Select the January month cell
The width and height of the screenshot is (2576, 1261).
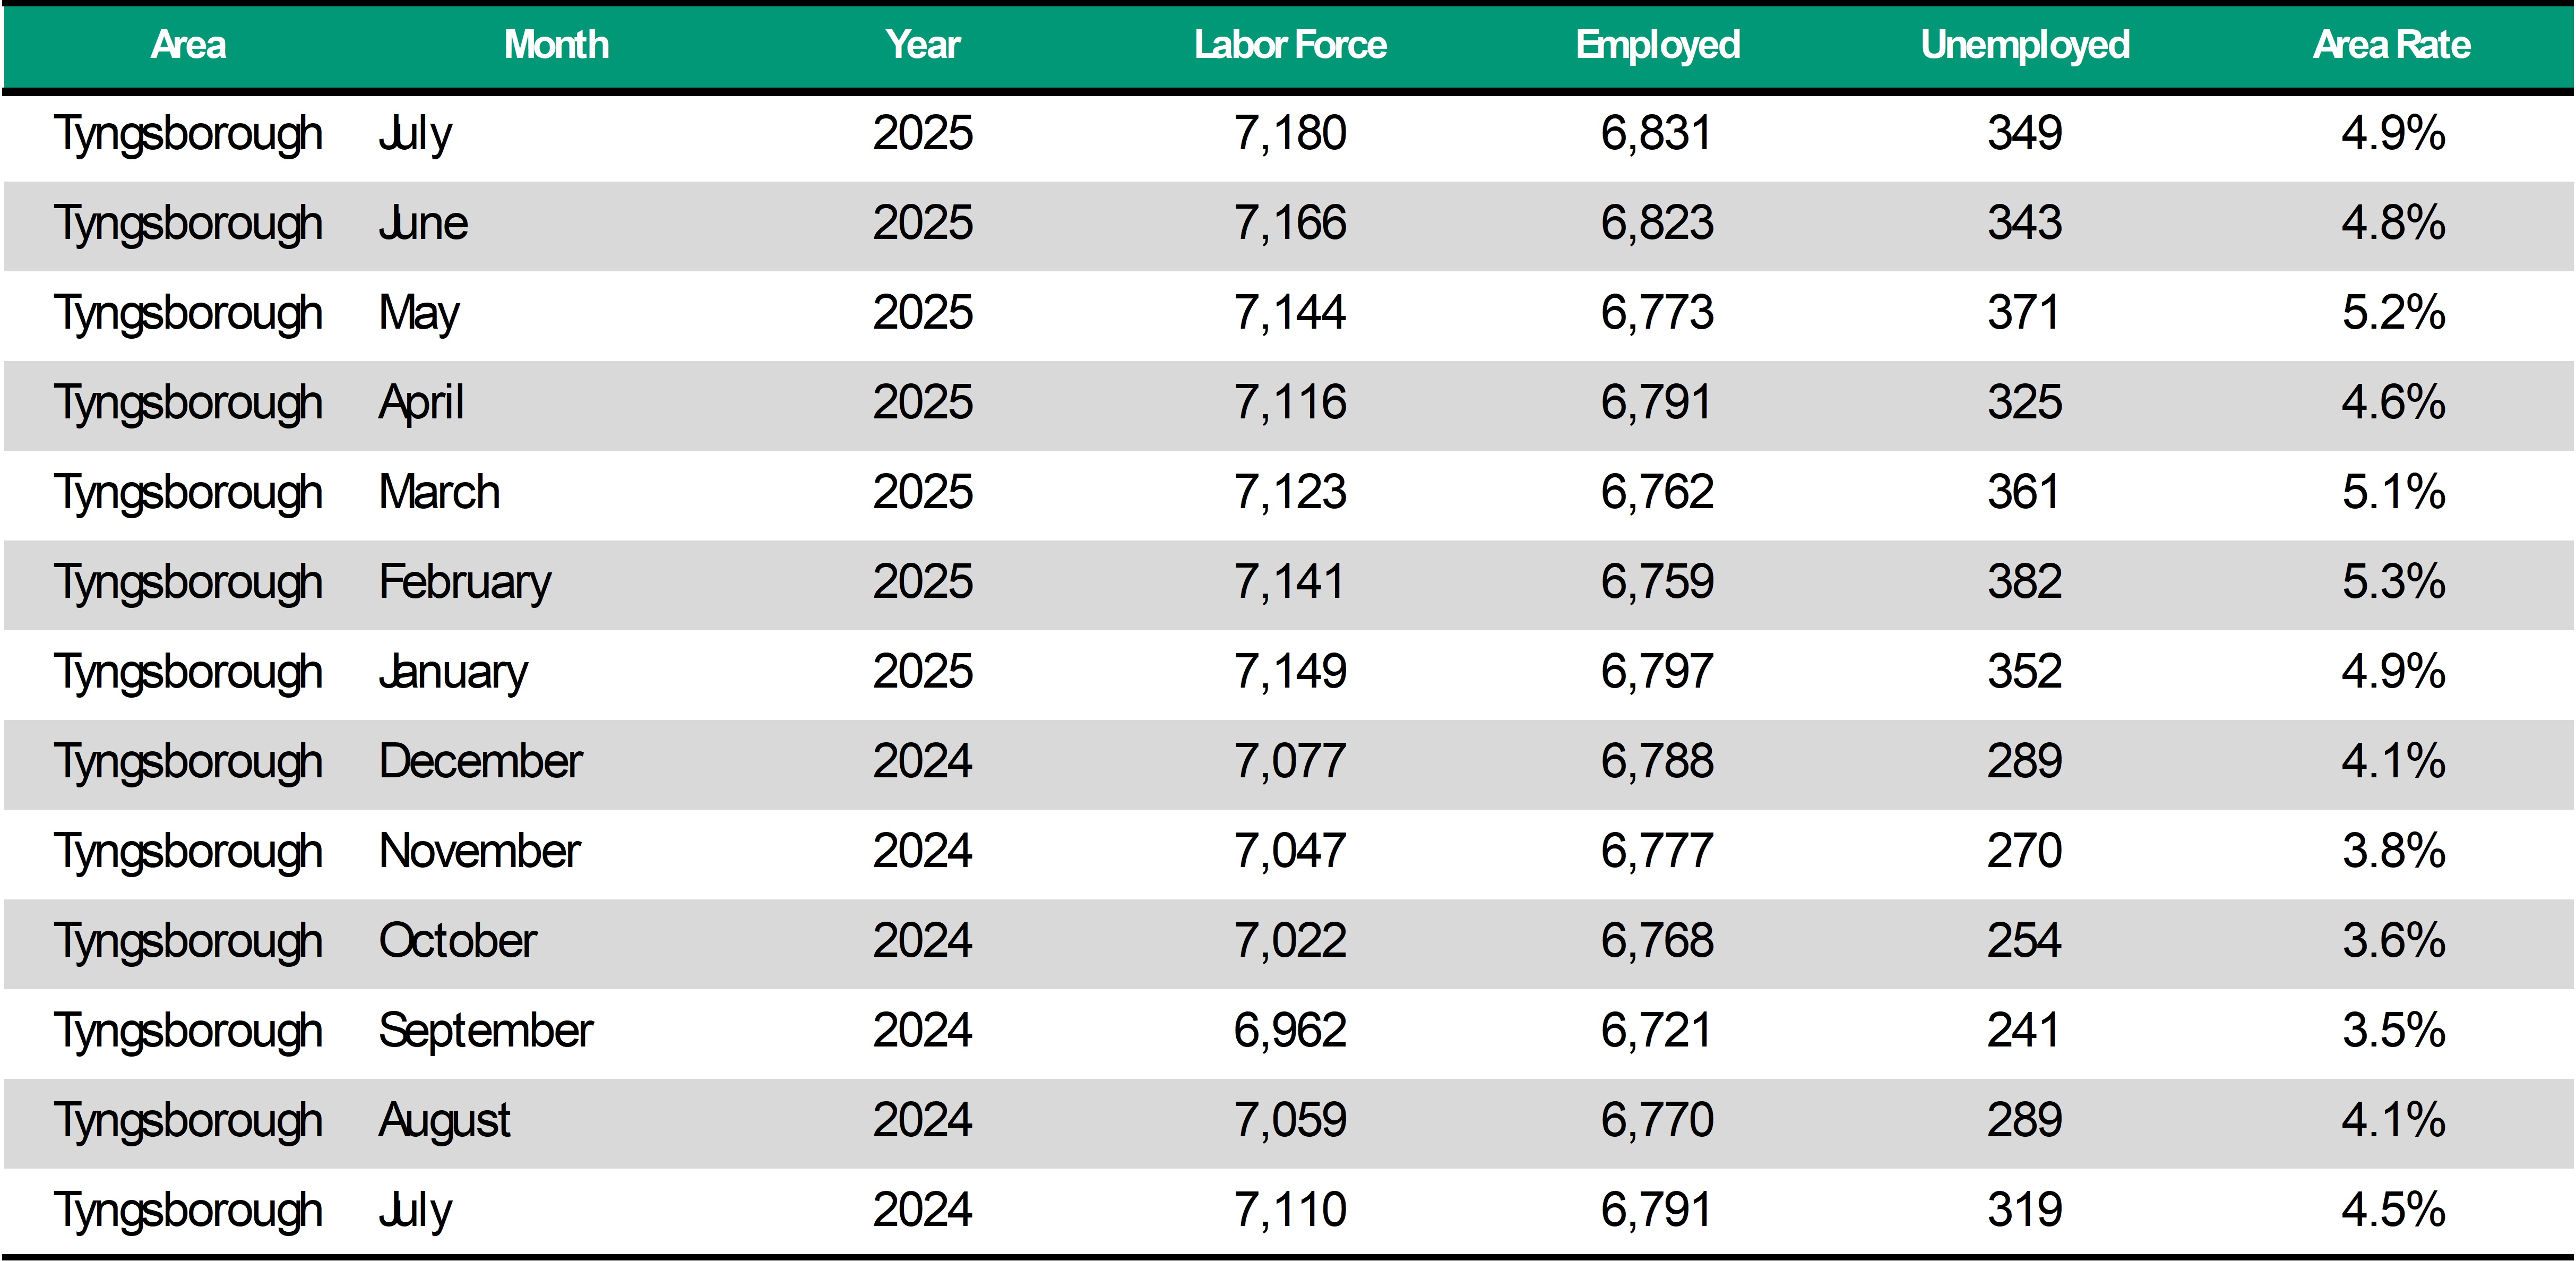pyautogui.click(x=453, y=672)
